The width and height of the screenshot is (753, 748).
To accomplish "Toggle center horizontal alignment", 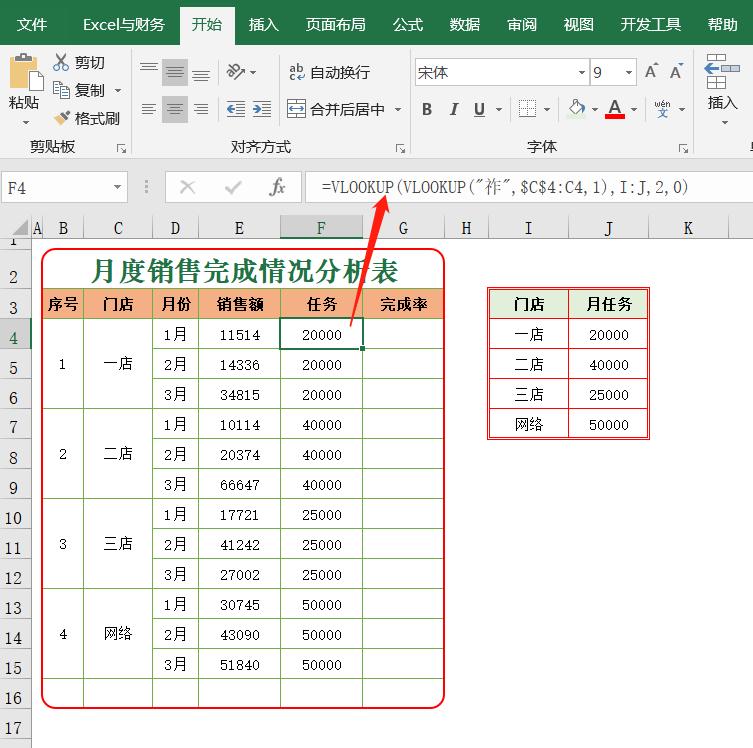I will pyautogui.click(x=175, y=109).
